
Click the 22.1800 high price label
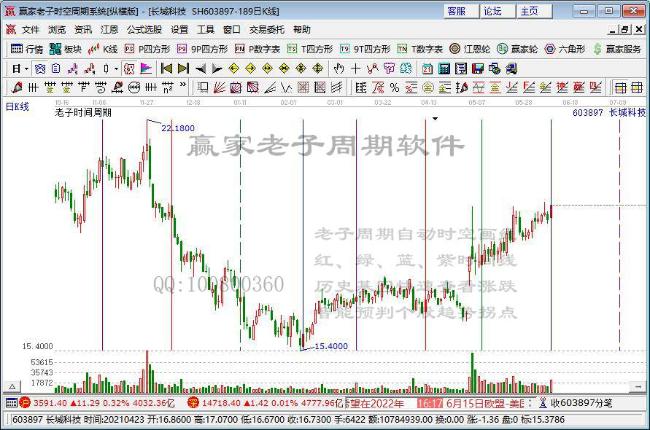point(177,128)
